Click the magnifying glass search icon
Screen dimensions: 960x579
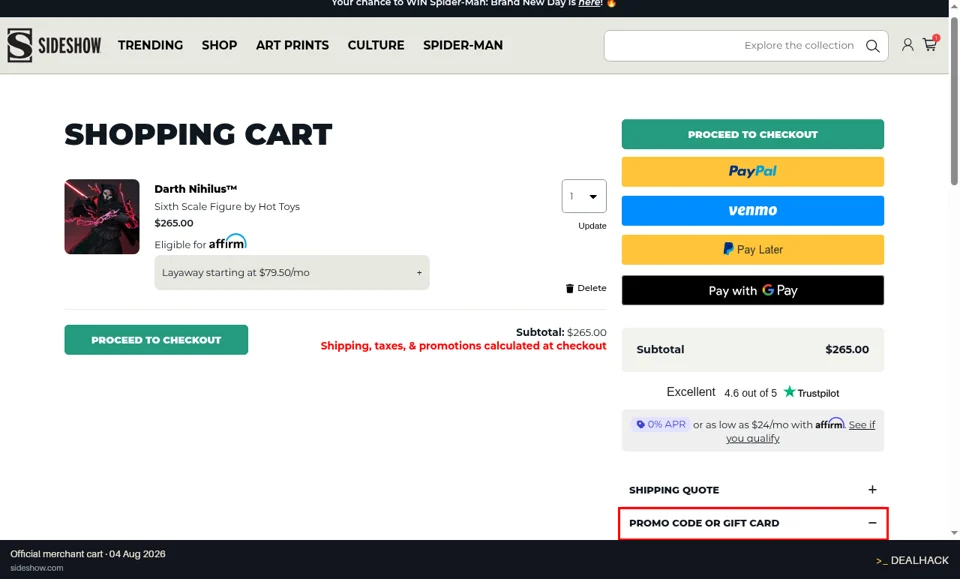pos(872,46)
